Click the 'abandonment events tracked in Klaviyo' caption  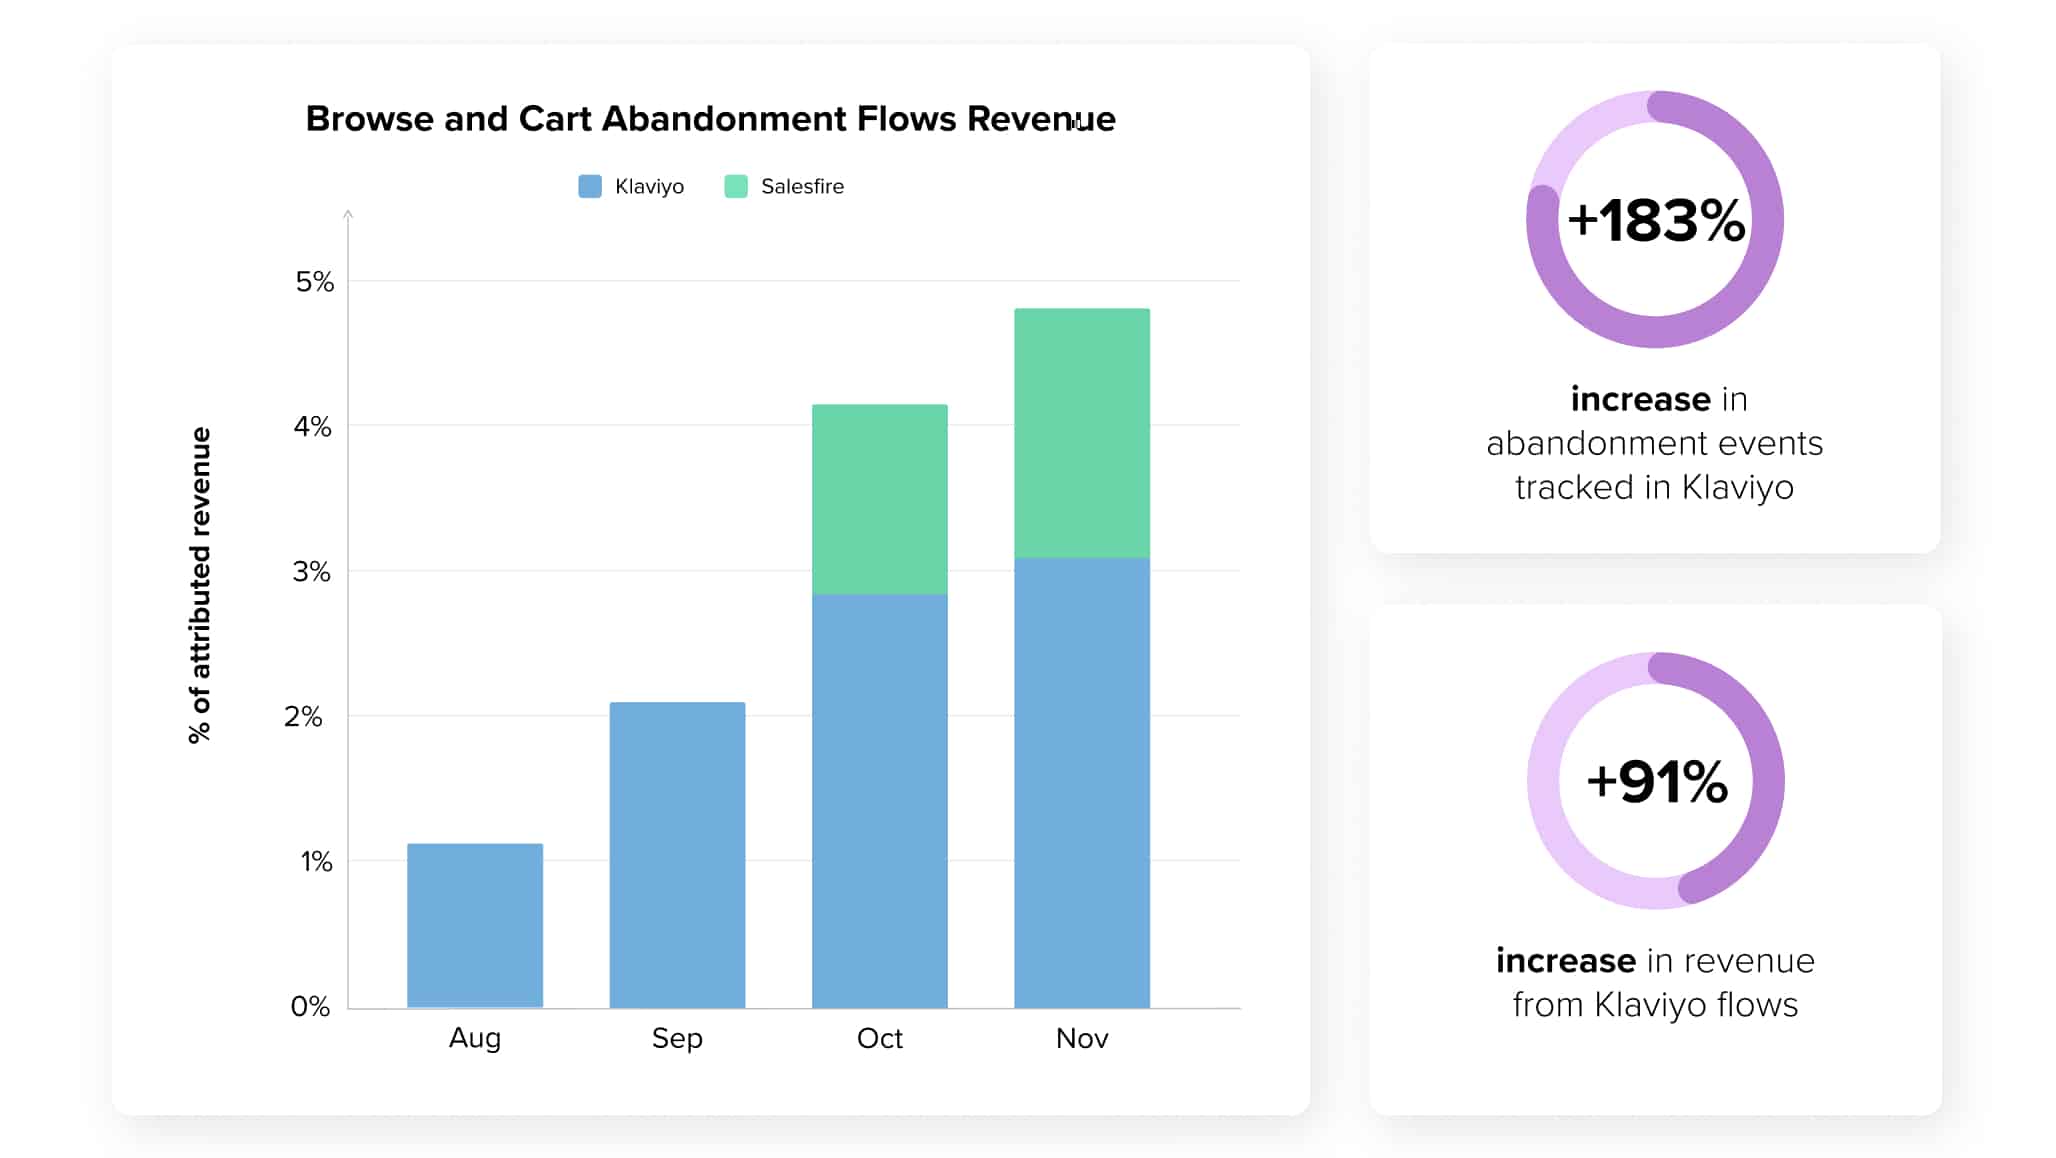point(1654,443)
